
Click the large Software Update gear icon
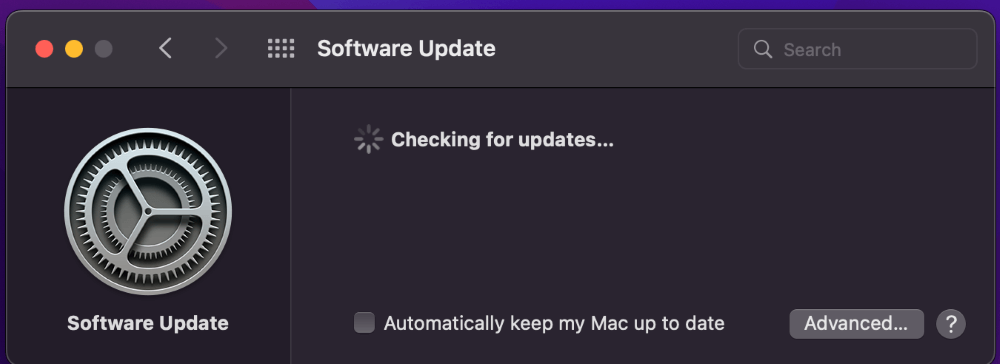coord(148,211)
